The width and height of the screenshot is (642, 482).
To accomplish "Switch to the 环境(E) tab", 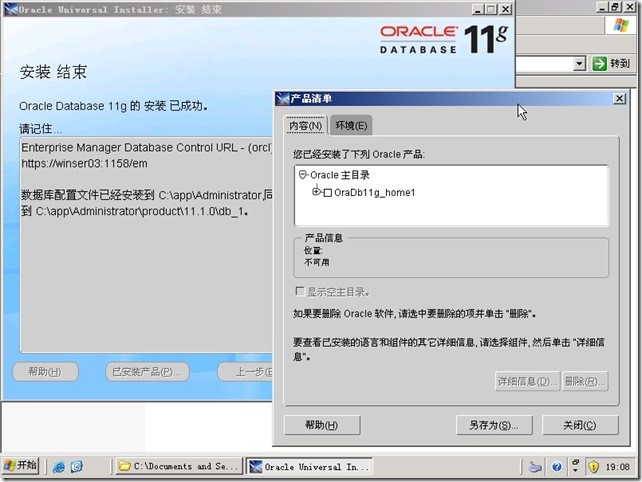I will click(351, 125).
